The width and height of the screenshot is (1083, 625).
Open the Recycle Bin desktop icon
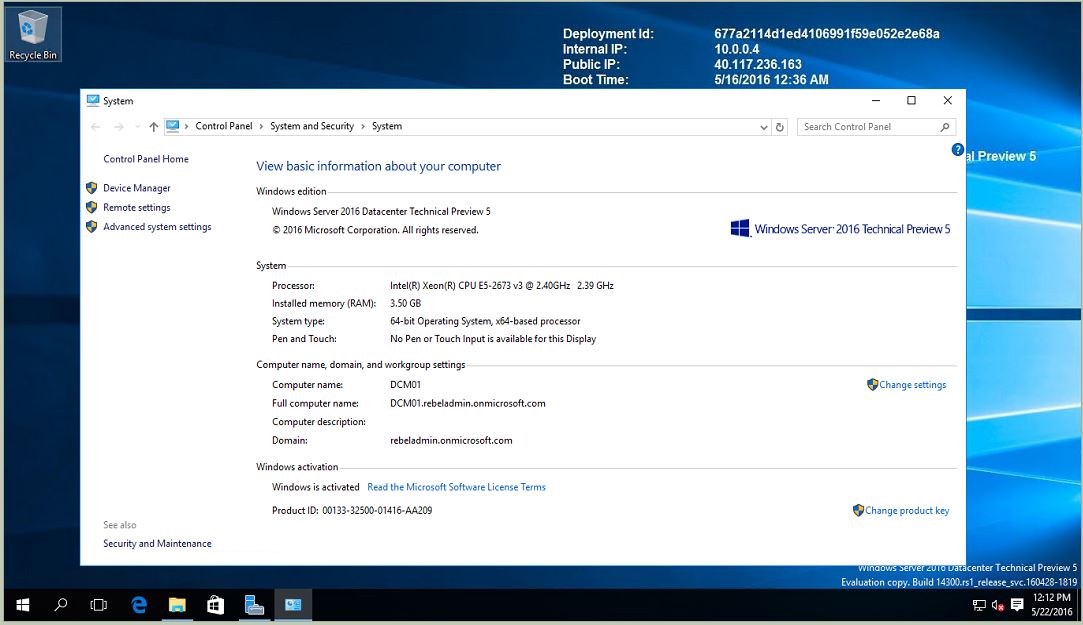click(32, 35)
